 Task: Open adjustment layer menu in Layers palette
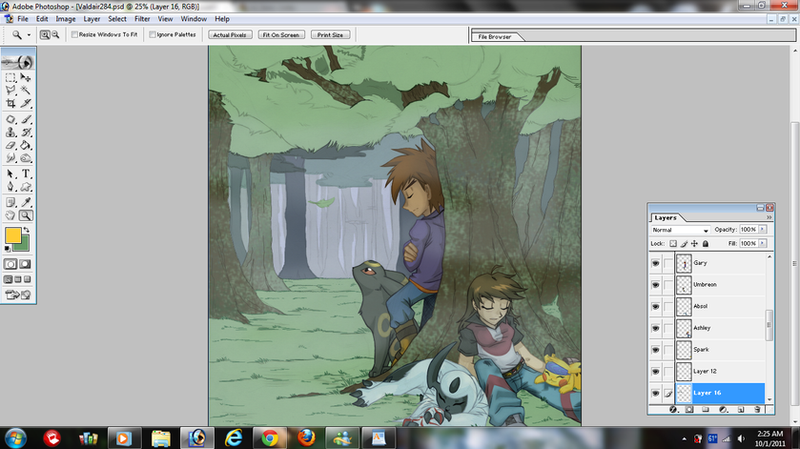pos(723,409)
